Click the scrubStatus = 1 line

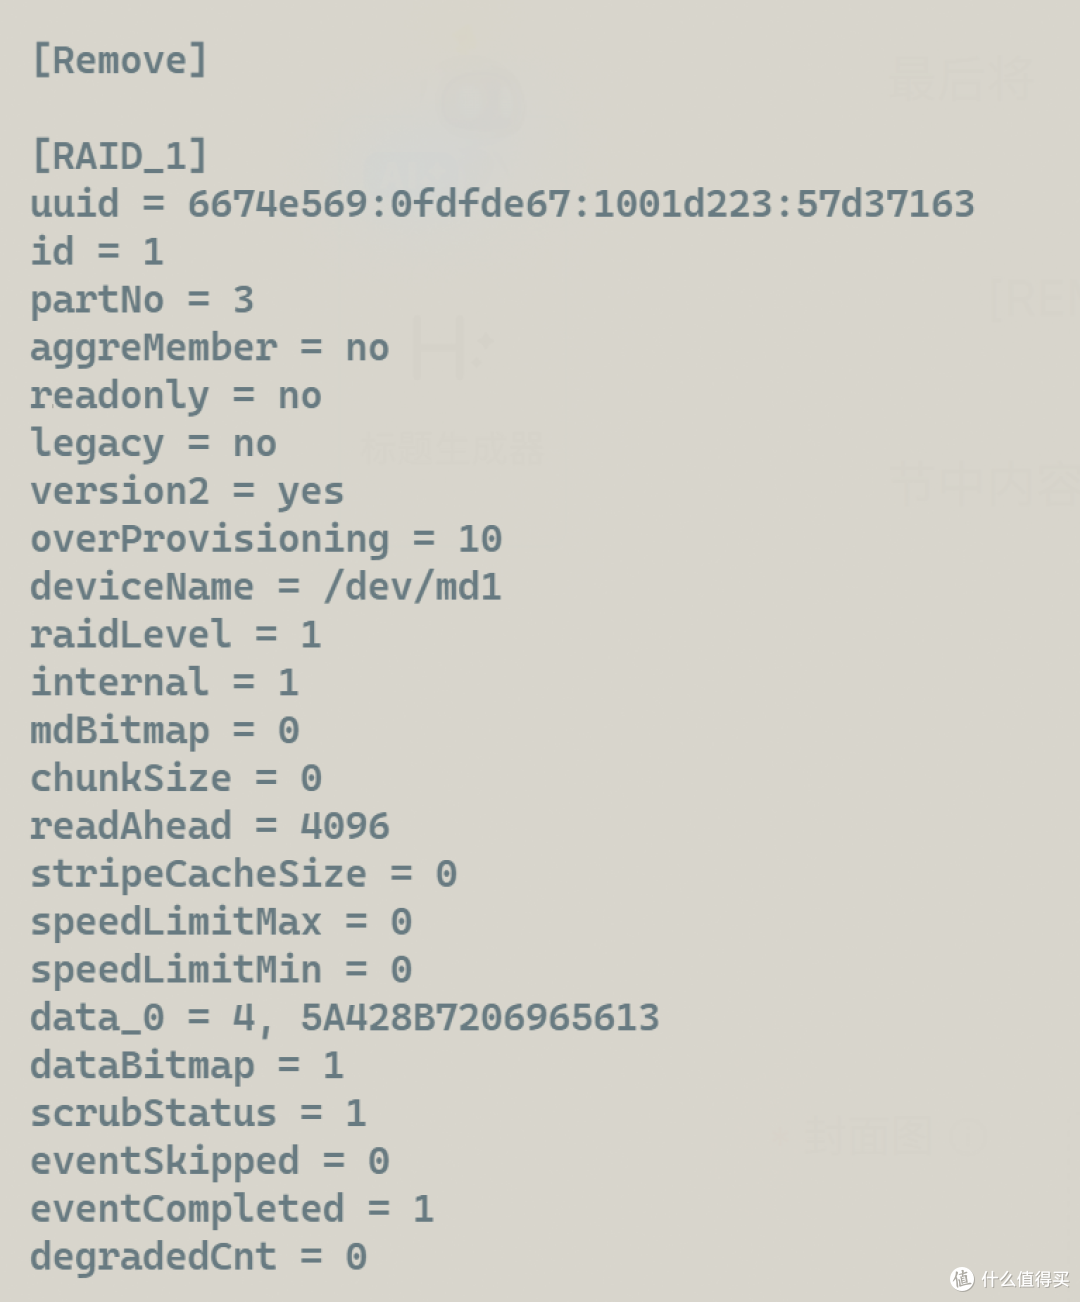(198, 1114)
